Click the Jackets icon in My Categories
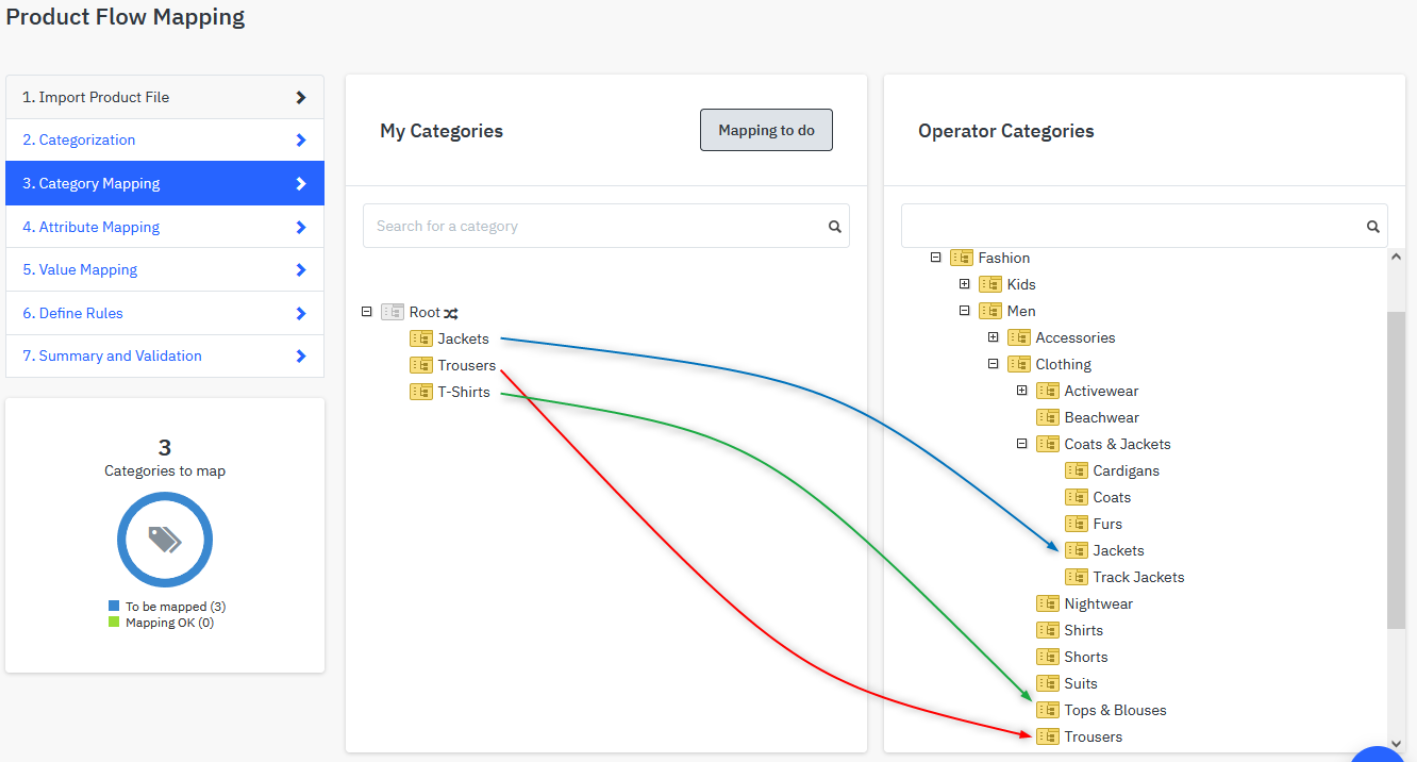 tap(421, 339)
